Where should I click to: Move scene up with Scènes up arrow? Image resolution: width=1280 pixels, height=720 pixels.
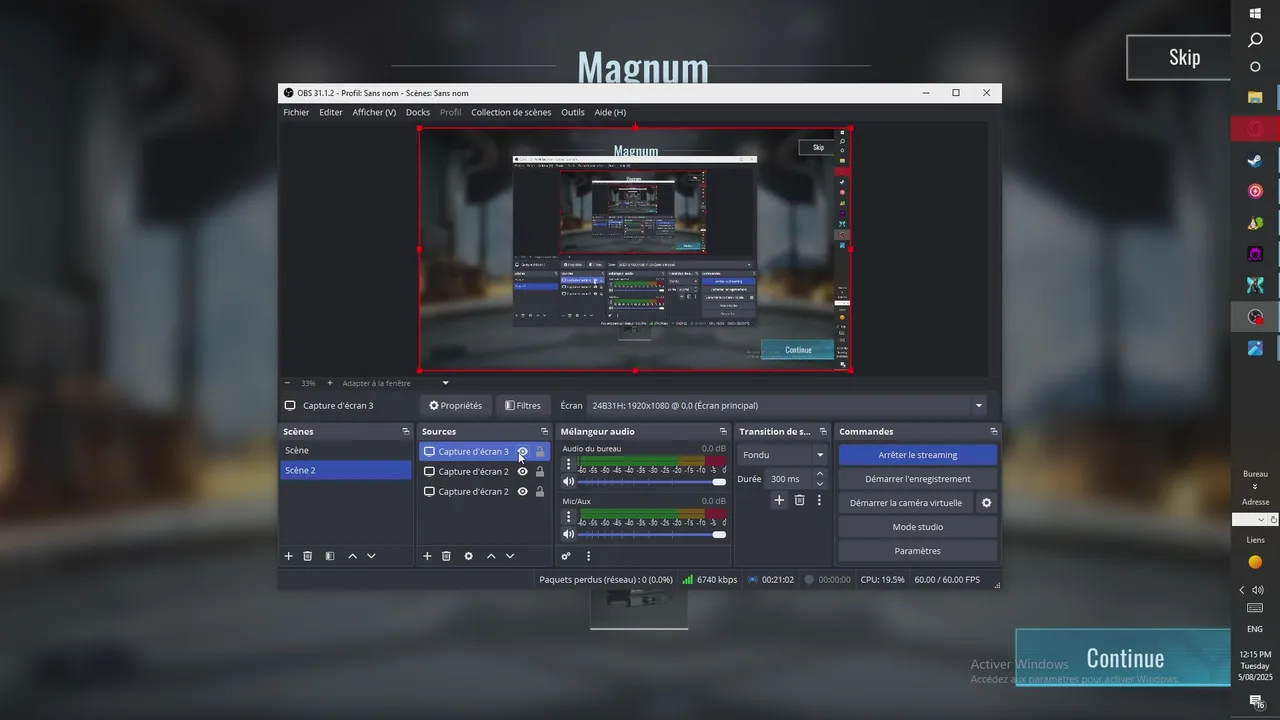click(352, 556)
